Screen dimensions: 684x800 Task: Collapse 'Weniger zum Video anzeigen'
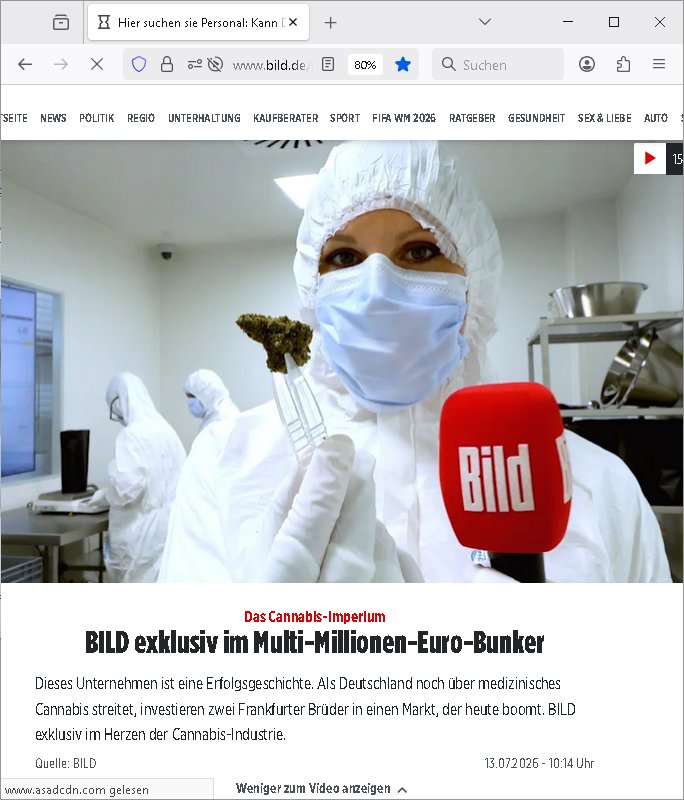(x=321, y=789)
